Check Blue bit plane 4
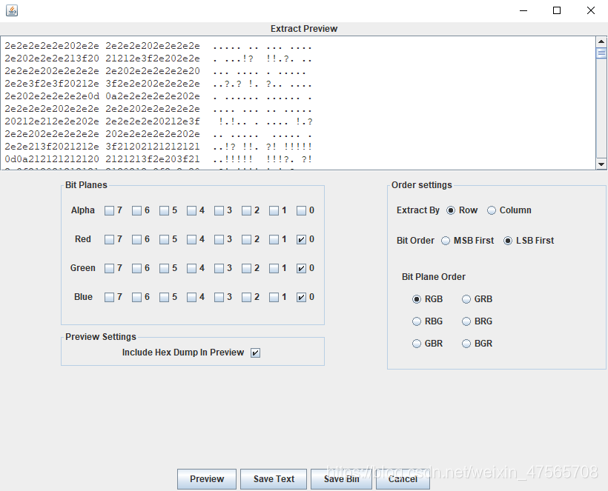 point(192,297)
